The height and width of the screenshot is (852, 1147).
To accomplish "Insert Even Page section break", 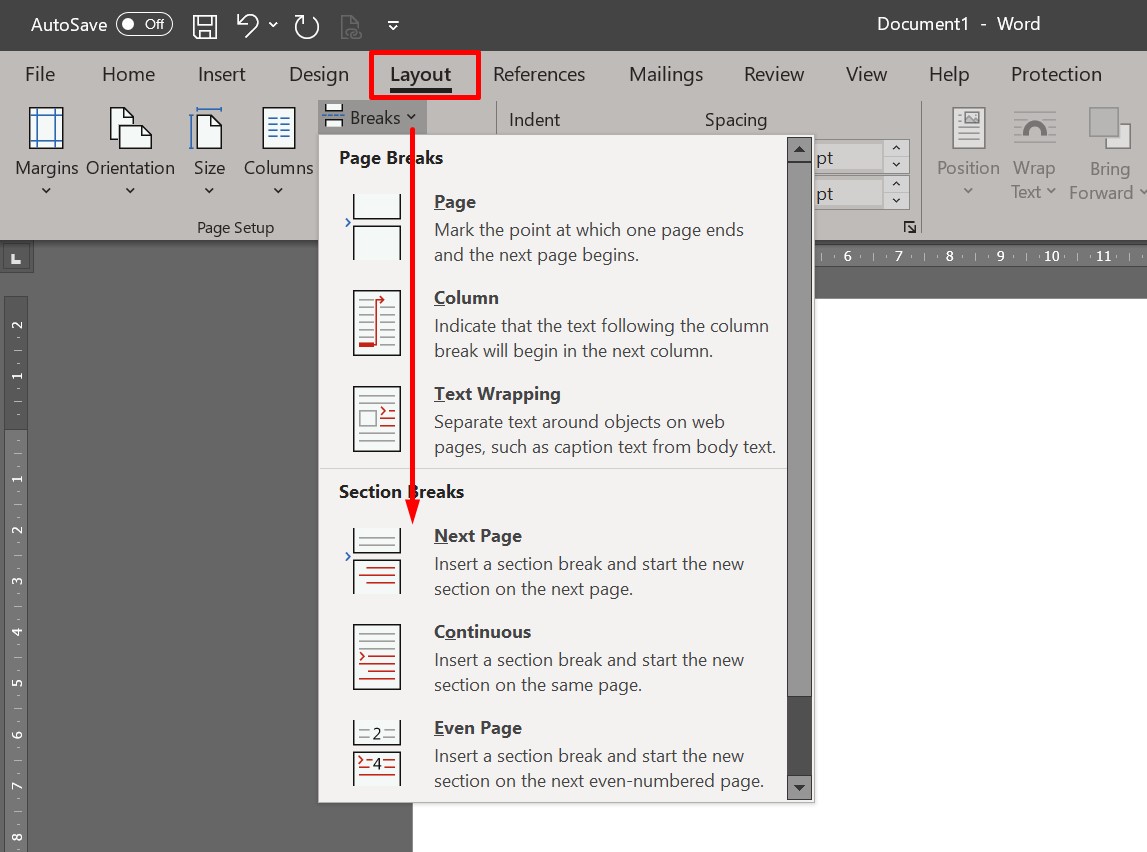I will point(553,753).
